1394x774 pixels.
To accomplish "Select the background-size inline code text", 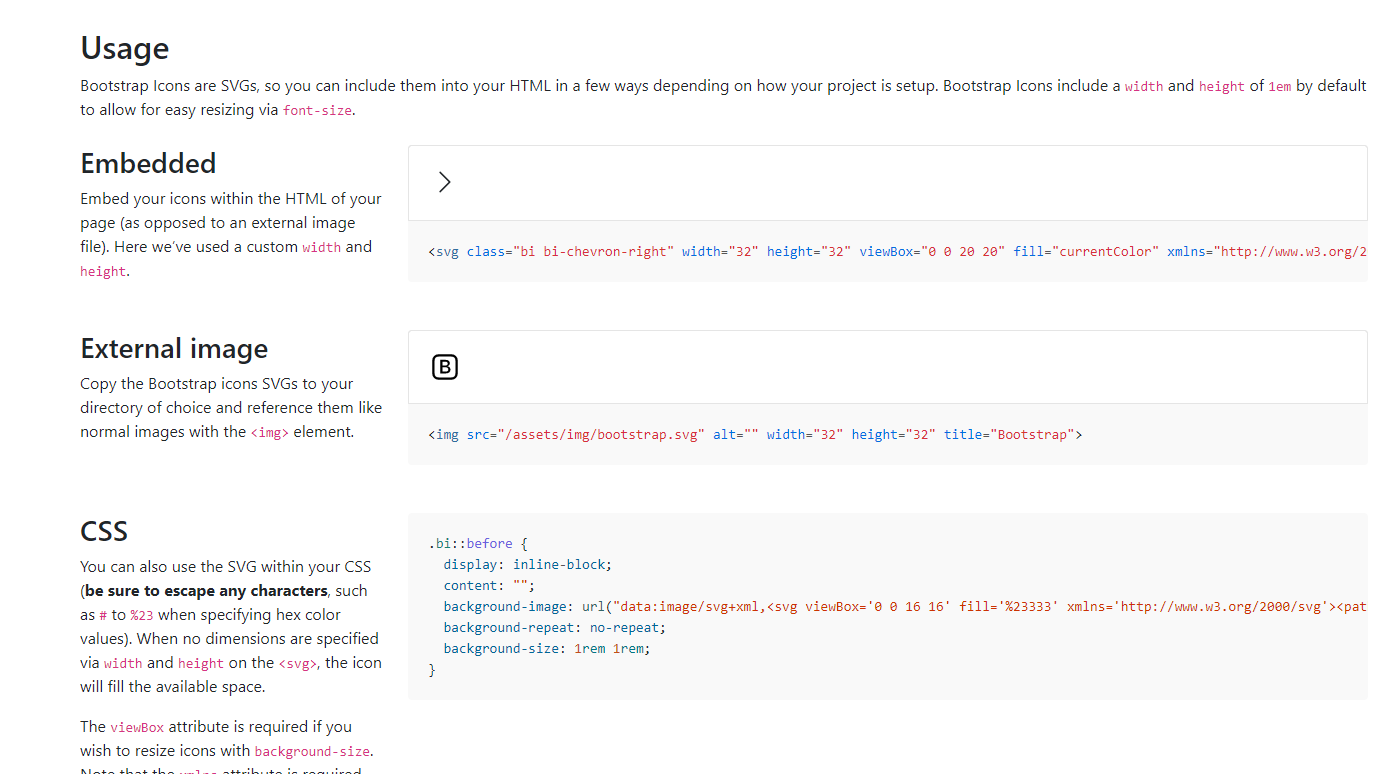I will (312, 750).
